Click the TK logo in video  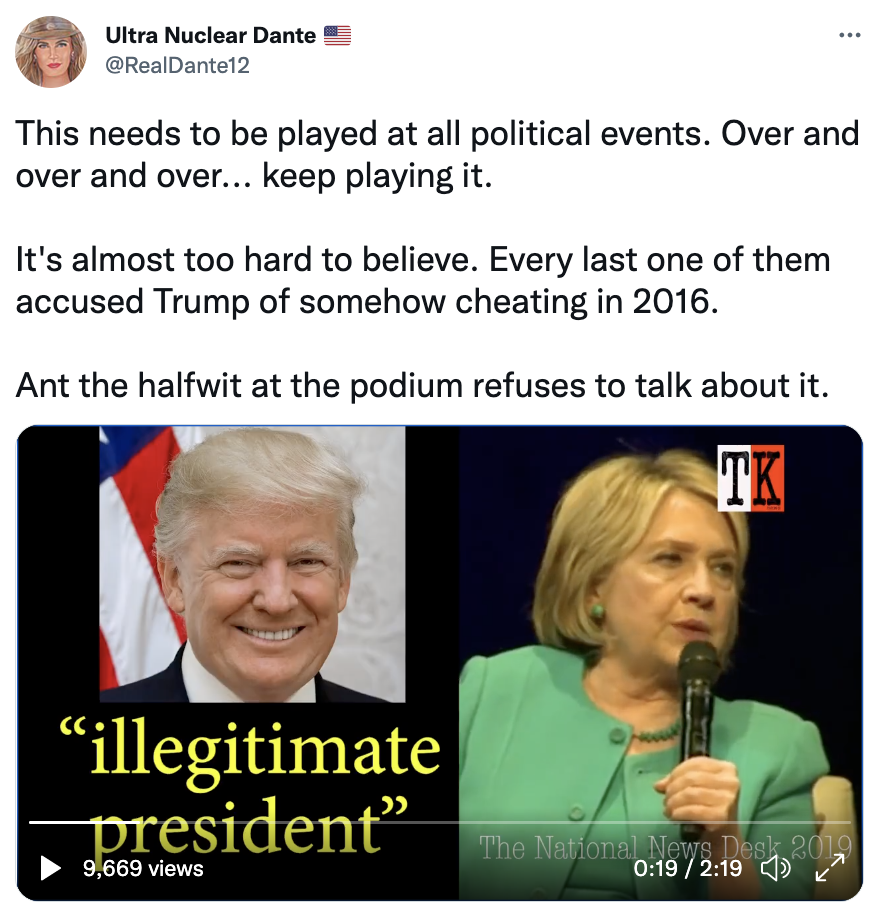click(x=751, y=478)
